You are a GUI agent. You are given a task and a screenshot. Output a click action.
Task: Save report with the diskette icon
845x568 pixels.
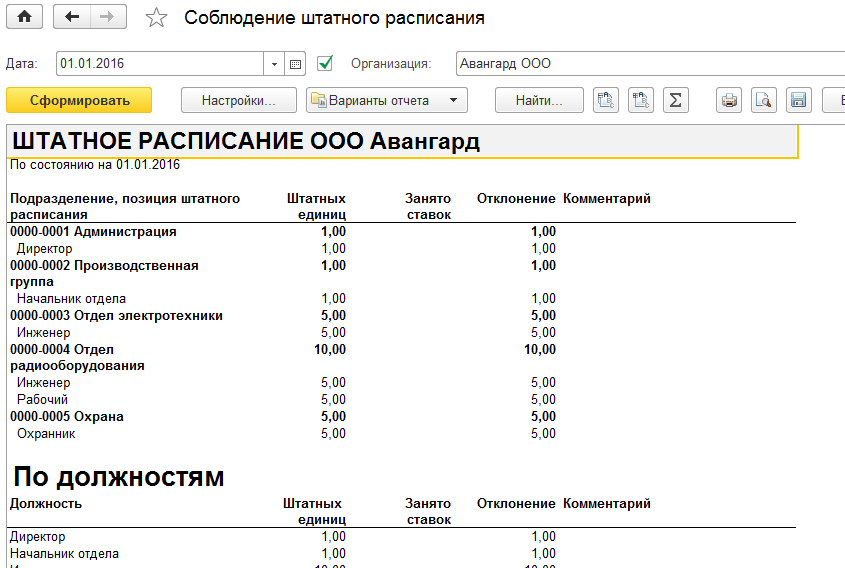click(797, 100)
